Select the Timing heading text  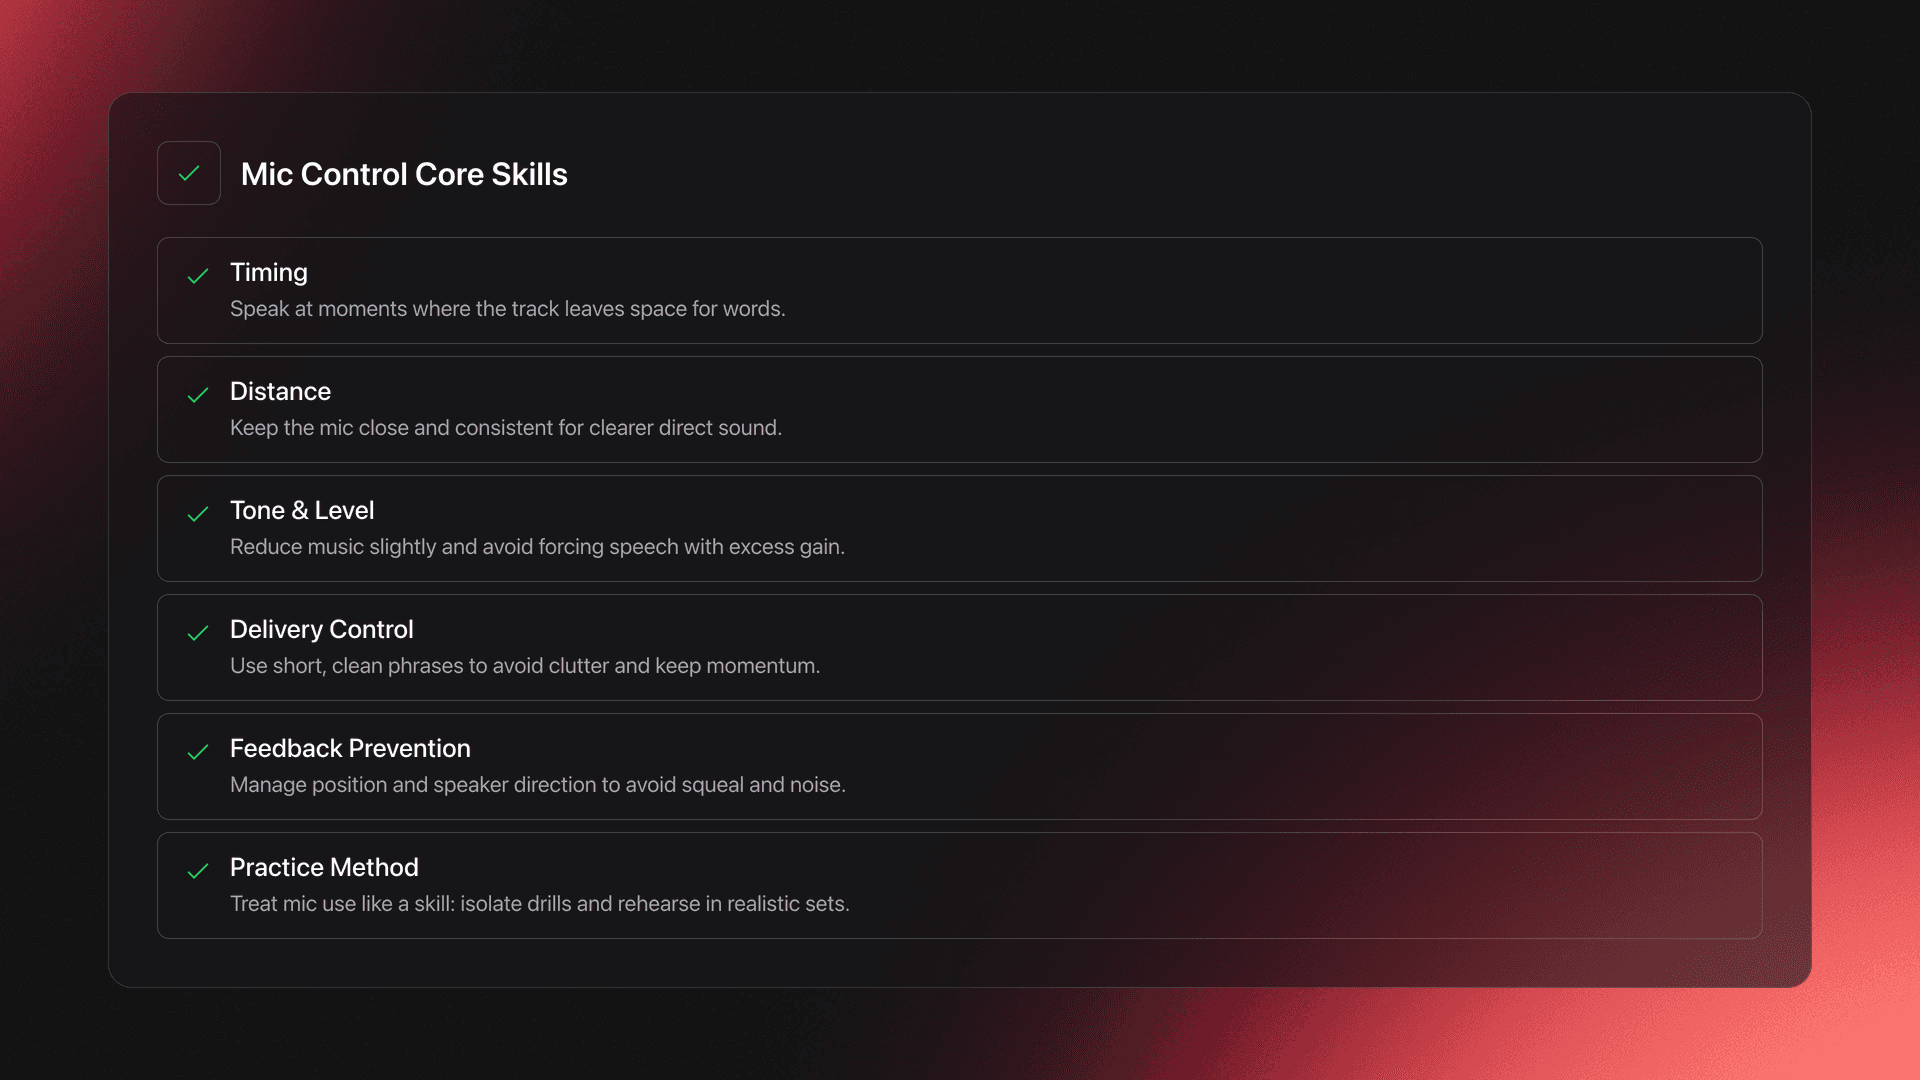pos(269,272)
